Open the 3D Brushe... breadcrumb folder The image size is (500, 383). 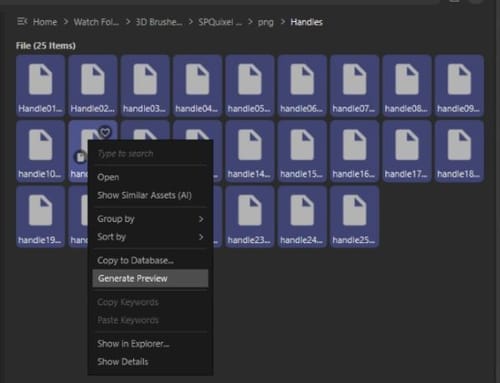tap(159, 22)
